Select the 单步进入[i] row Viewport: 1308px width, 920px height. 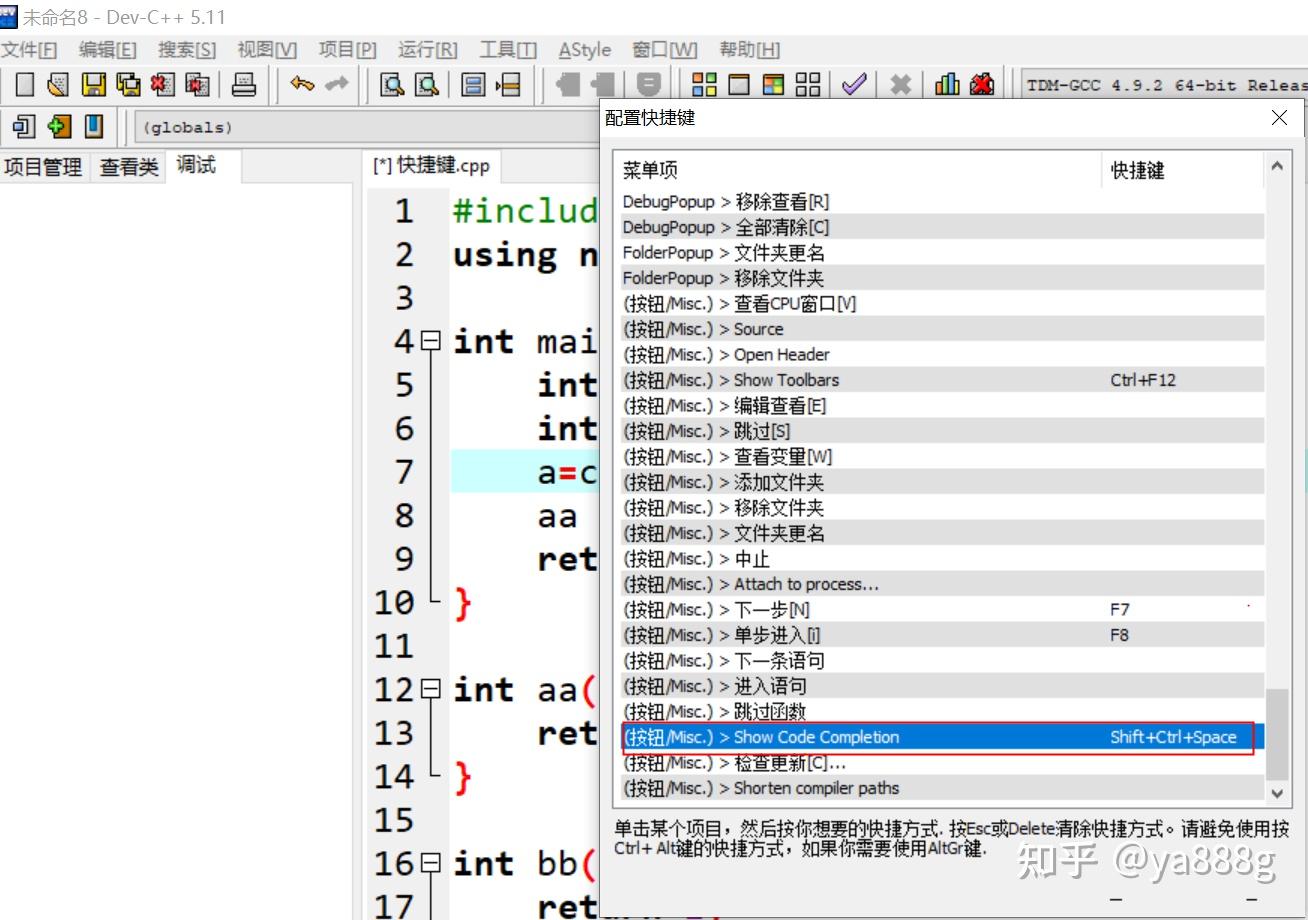[942, 635]
